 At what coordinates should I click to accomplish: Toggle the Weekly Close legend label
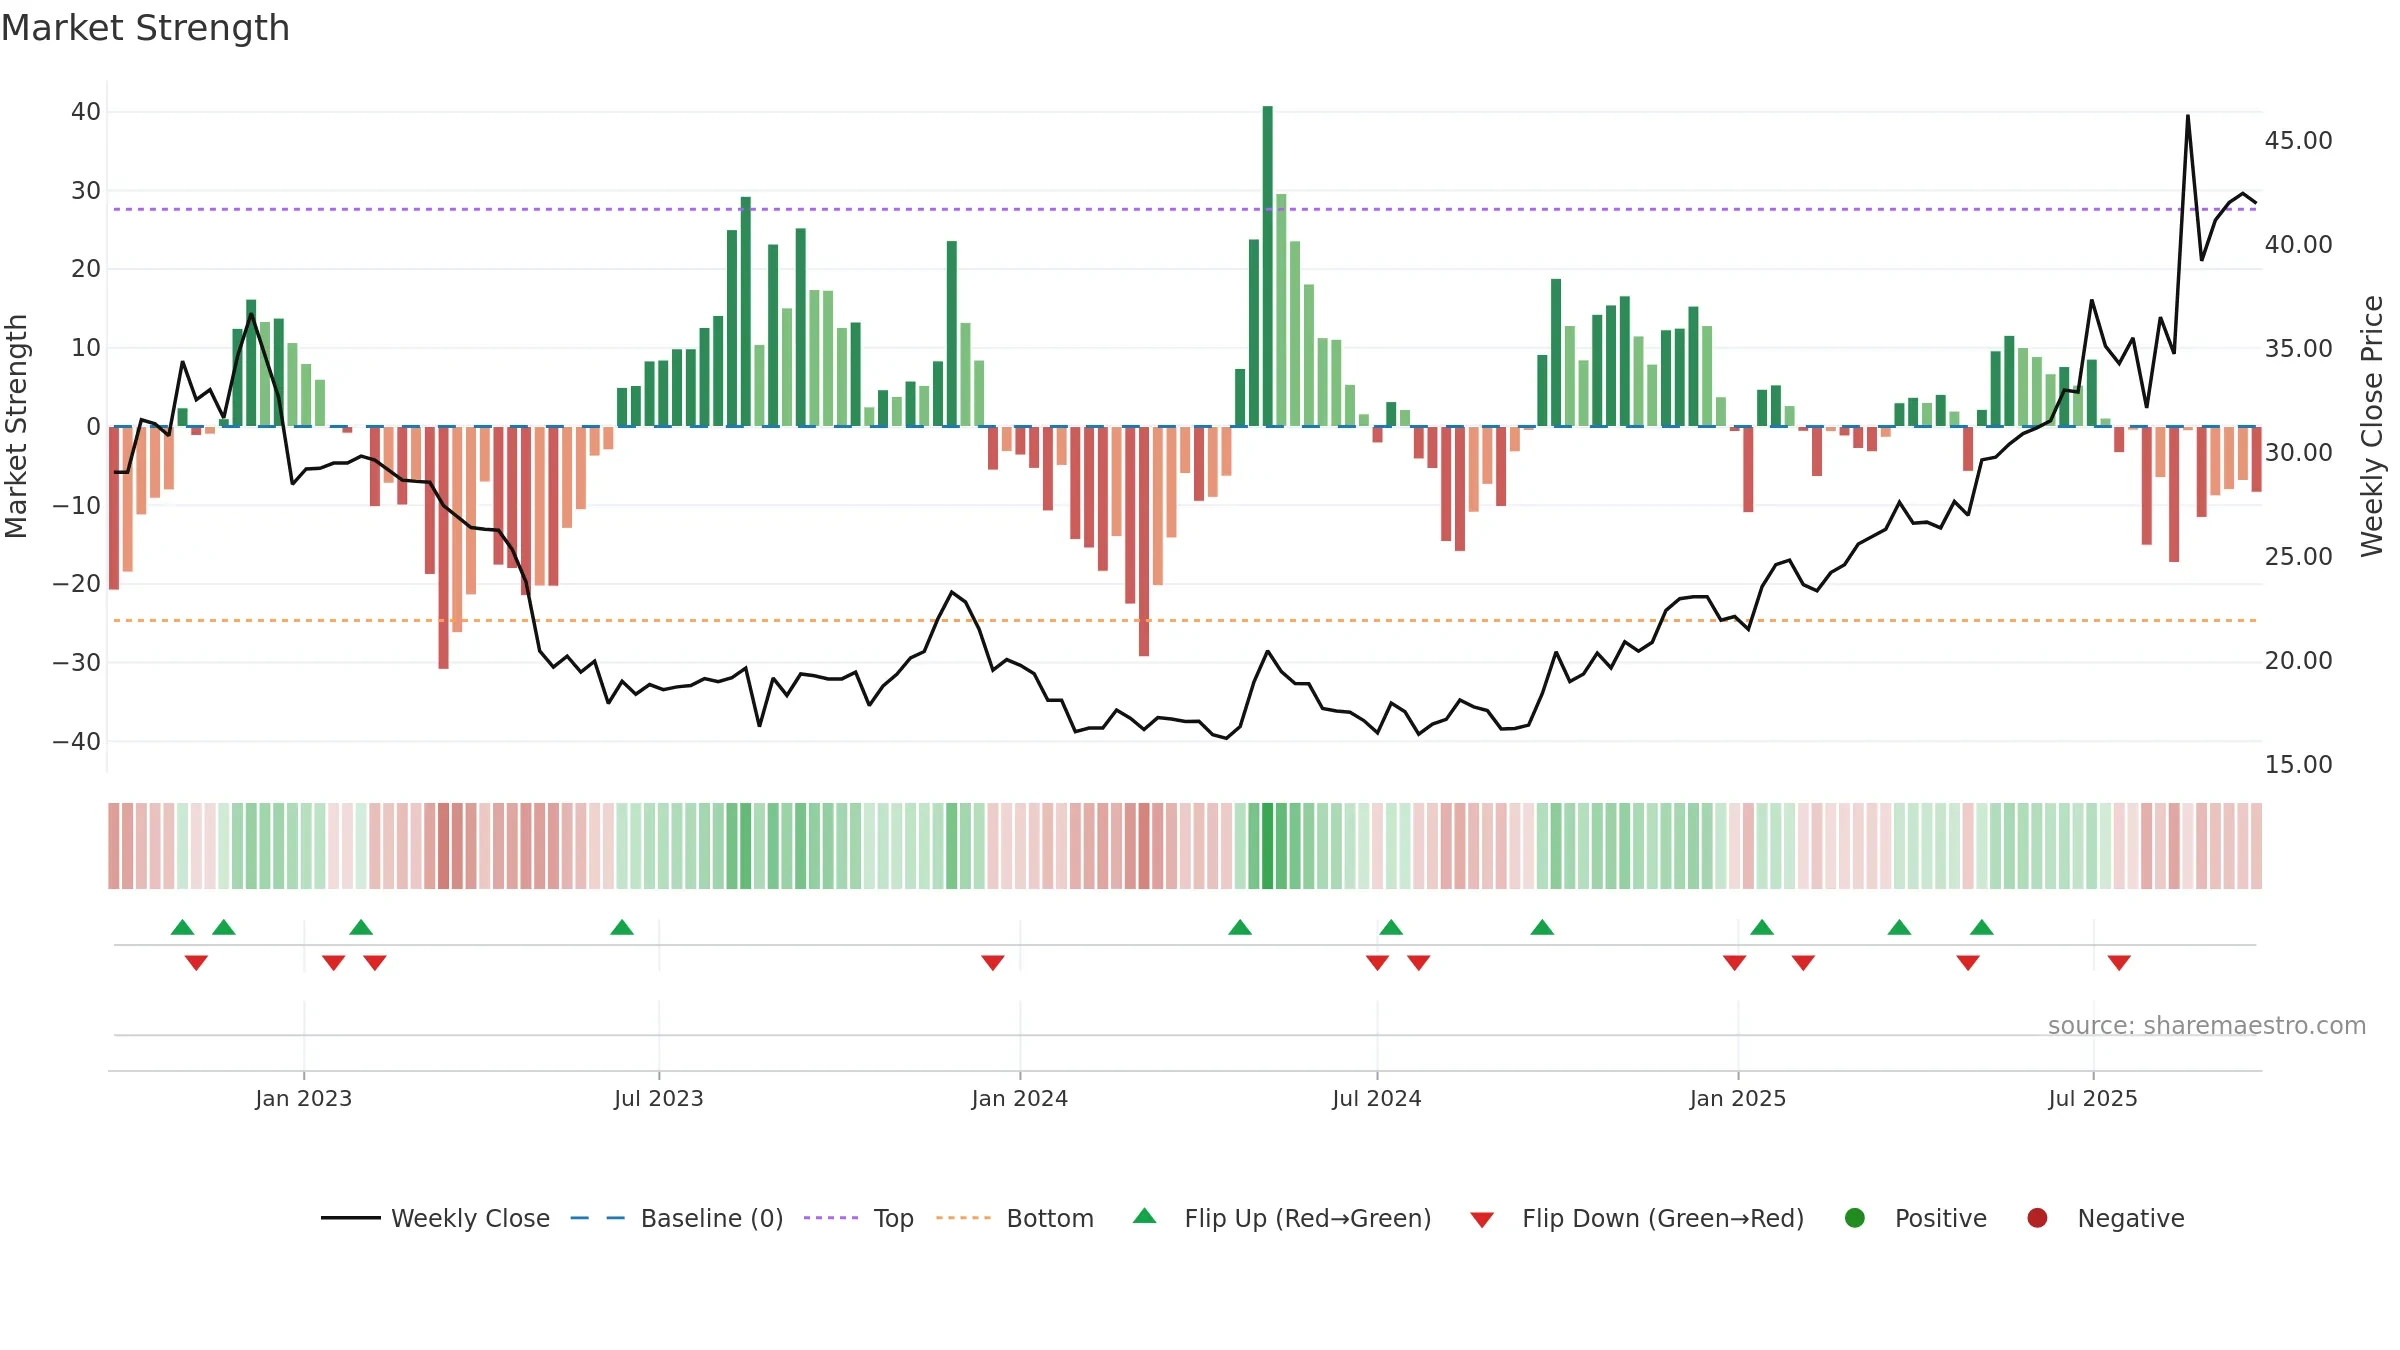470,1218
